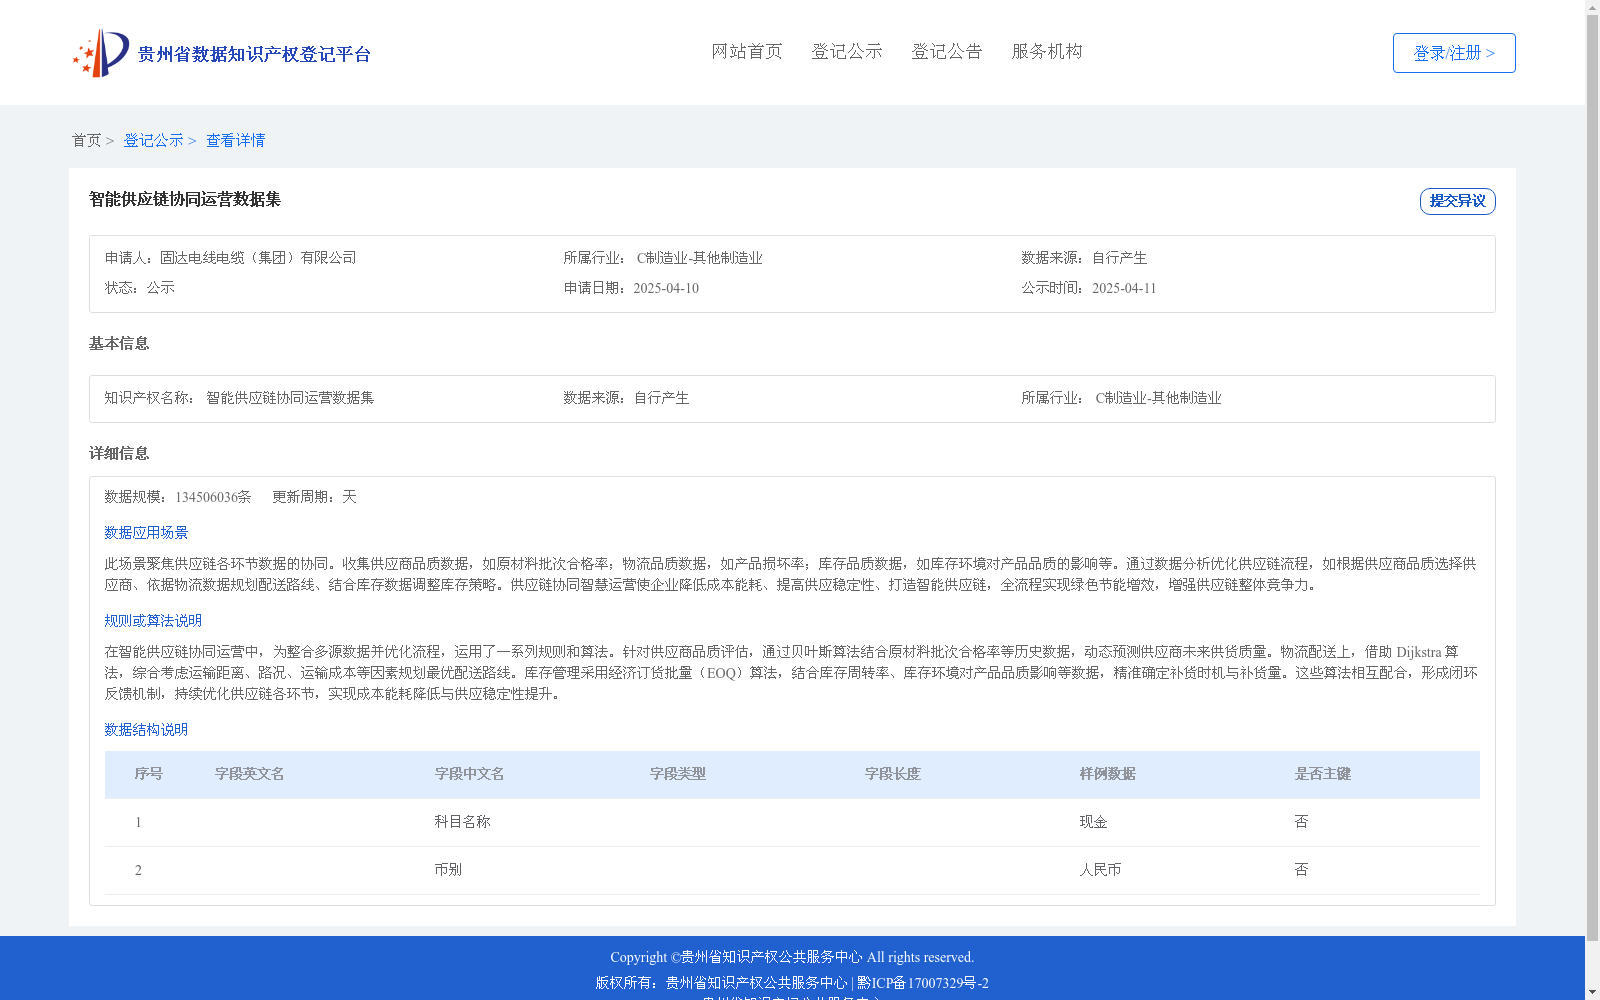Click 详细信息 section title
This screenshot has height=1000, width=1600.
[119, 454]
